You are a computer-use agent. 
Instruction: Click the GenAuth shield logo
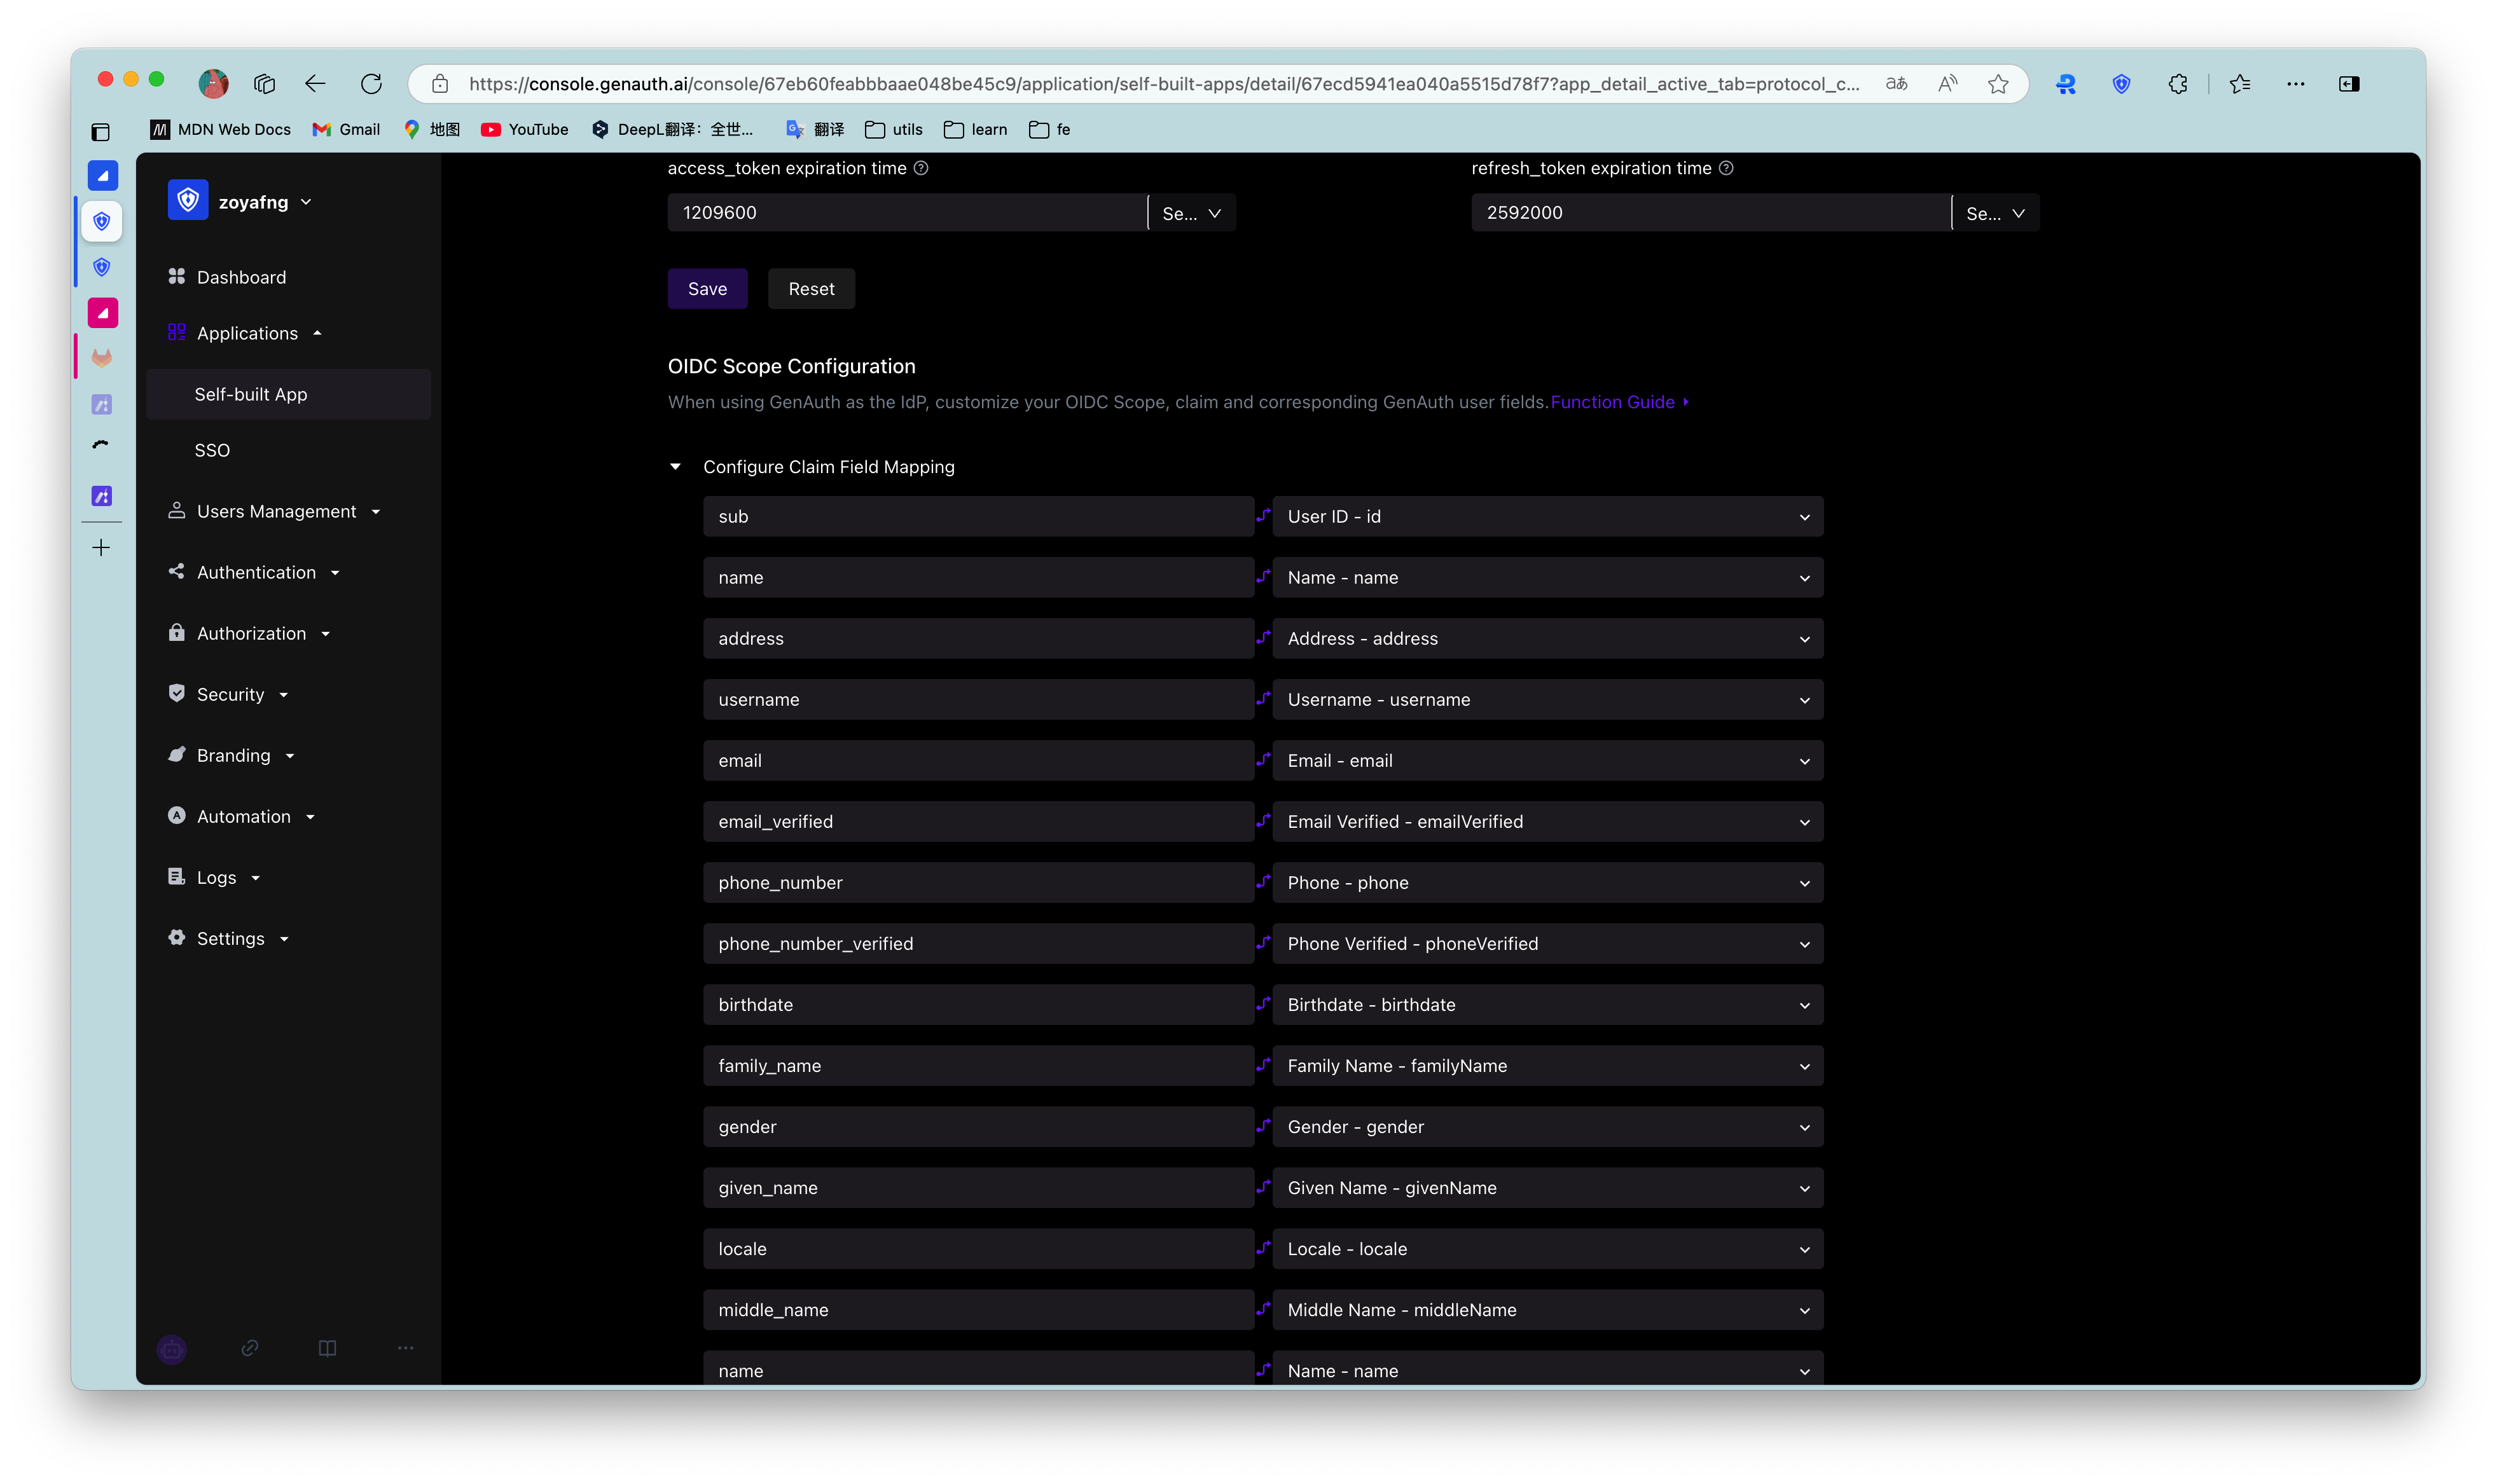[x=188, y=201]
